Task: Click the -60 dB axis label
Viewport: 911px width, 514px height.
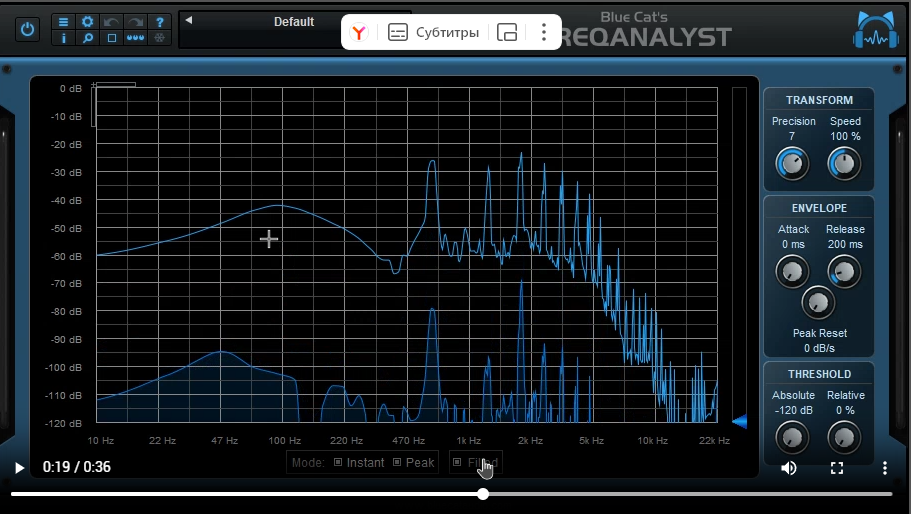Action: pyautogui.click(x=66, y=256)
